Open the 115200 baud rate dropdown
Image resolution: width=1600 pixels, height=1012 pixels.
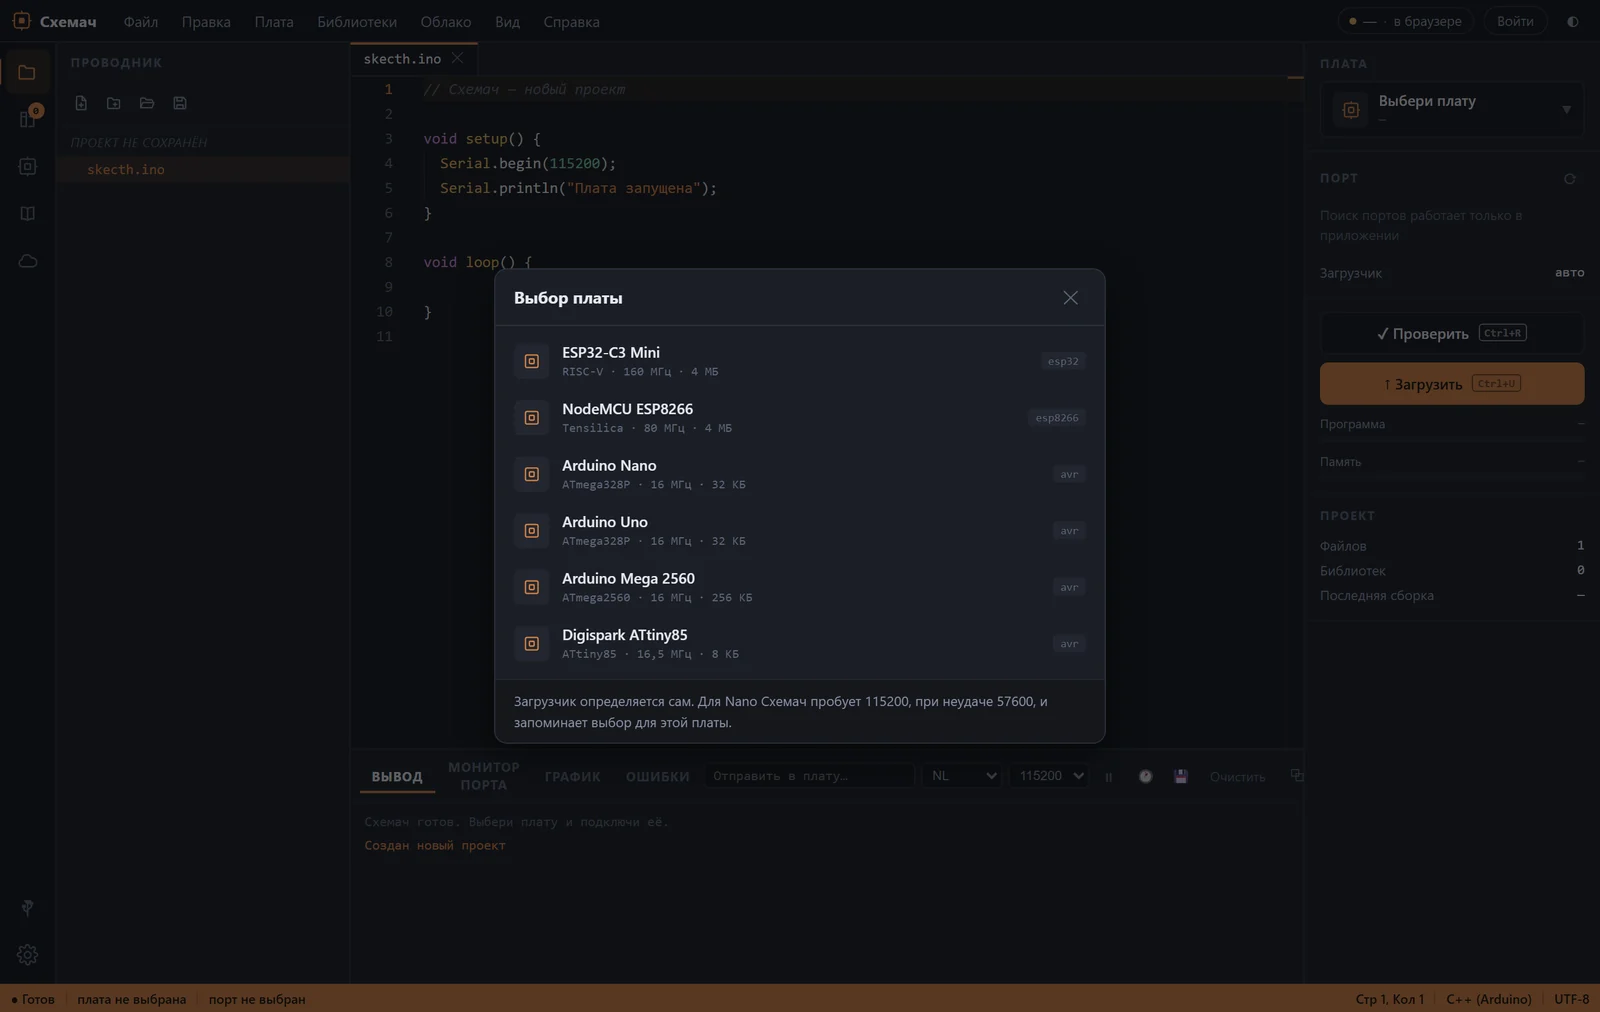click(1049, 776)
